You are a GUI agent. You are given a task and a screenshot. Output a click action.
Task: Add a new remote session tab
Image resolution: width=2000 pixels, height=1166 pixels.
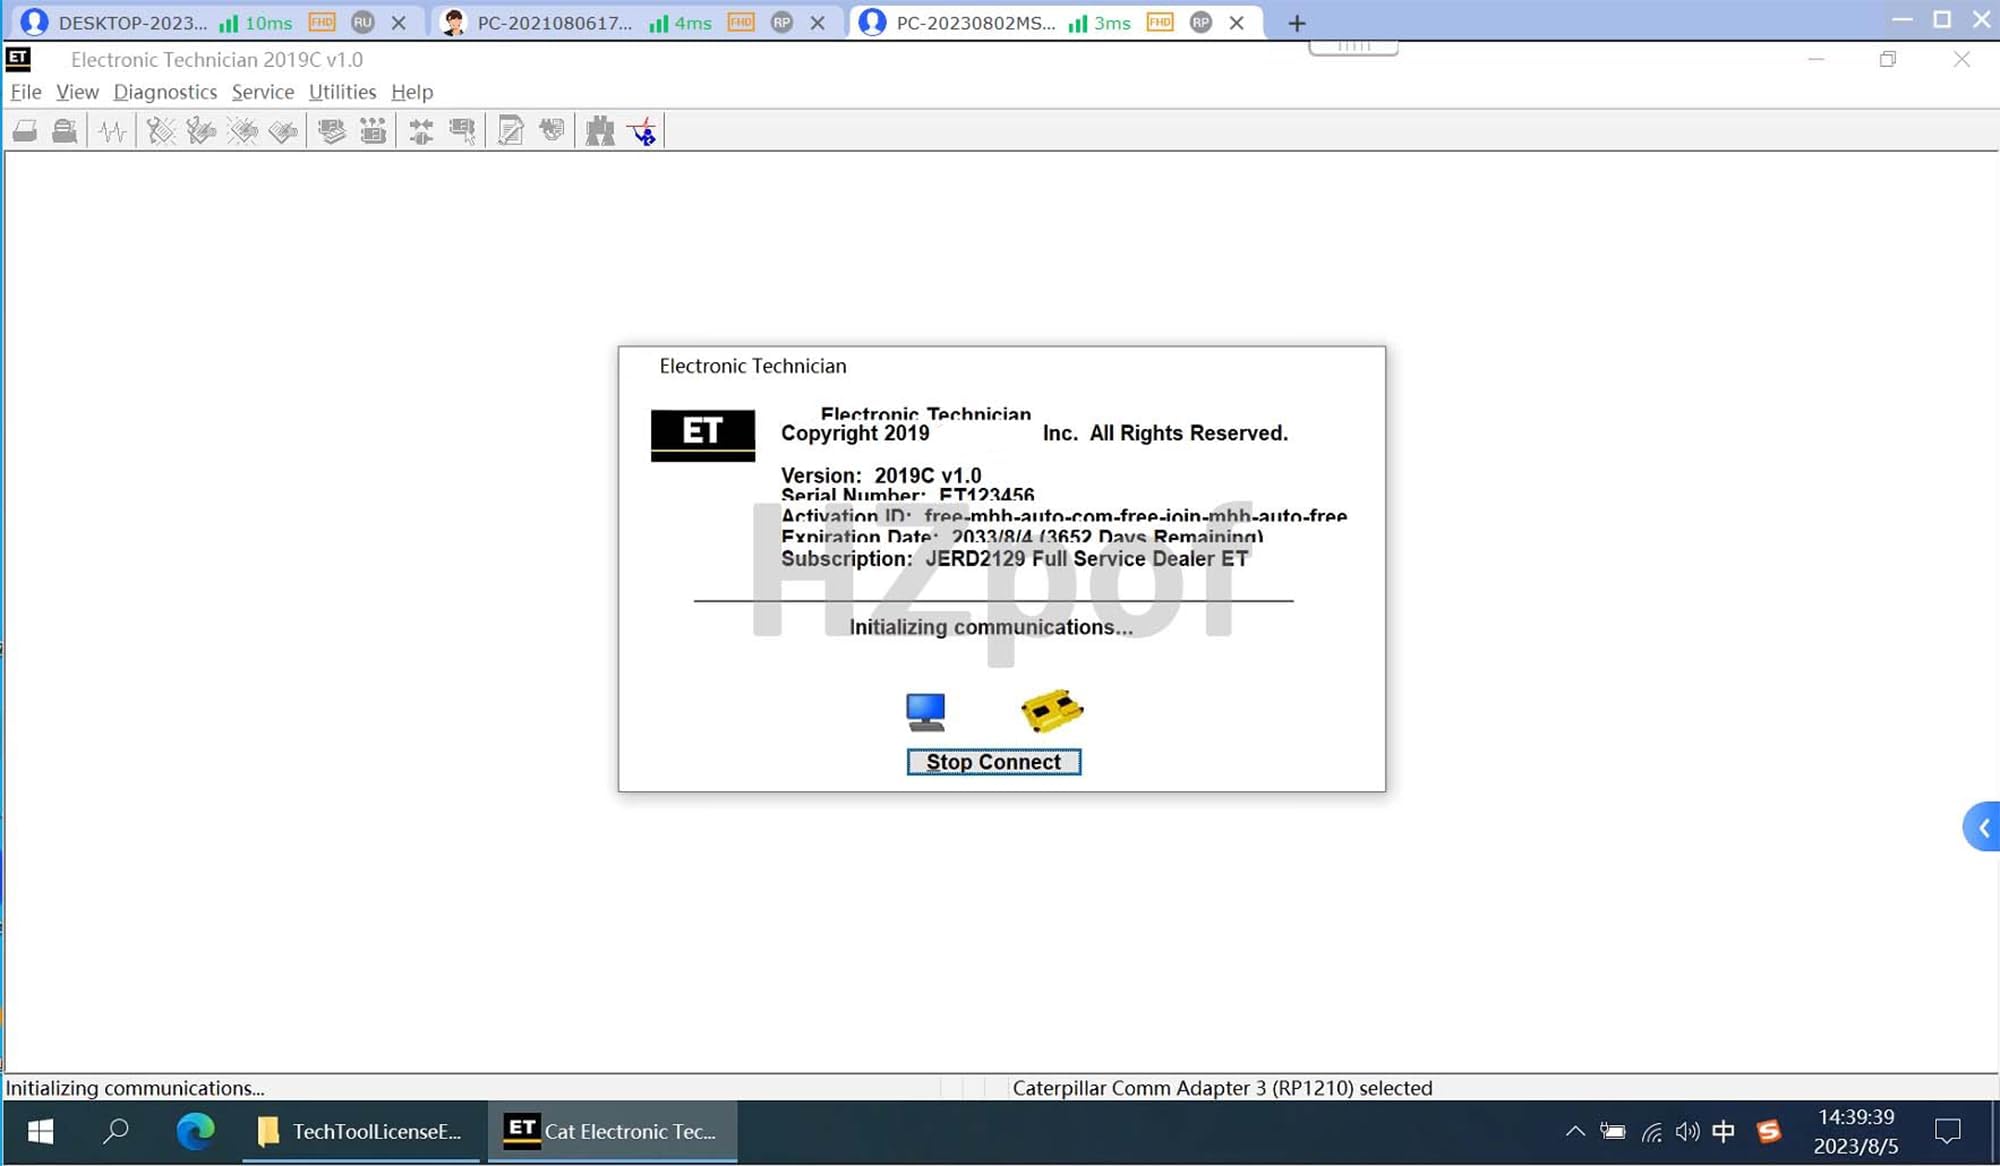1297,23
